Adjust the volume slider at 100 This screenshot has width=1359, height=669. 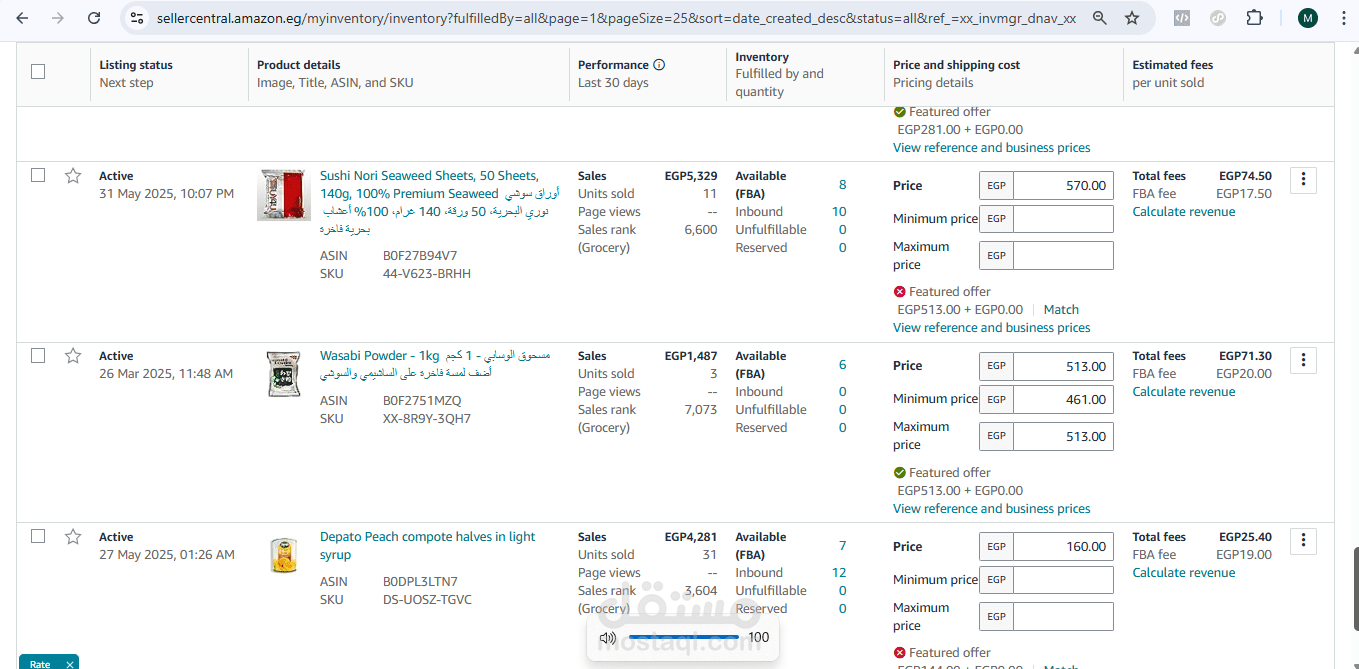pos(683,637)
